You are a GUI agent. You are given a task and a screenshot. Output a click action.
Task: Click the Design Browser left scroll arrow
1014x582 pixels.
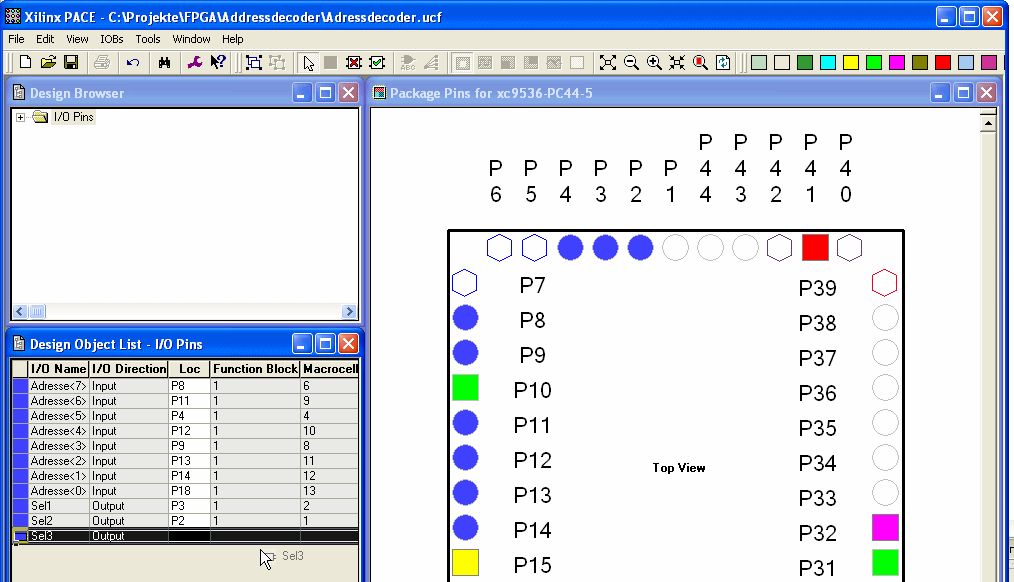click(20, 312)
